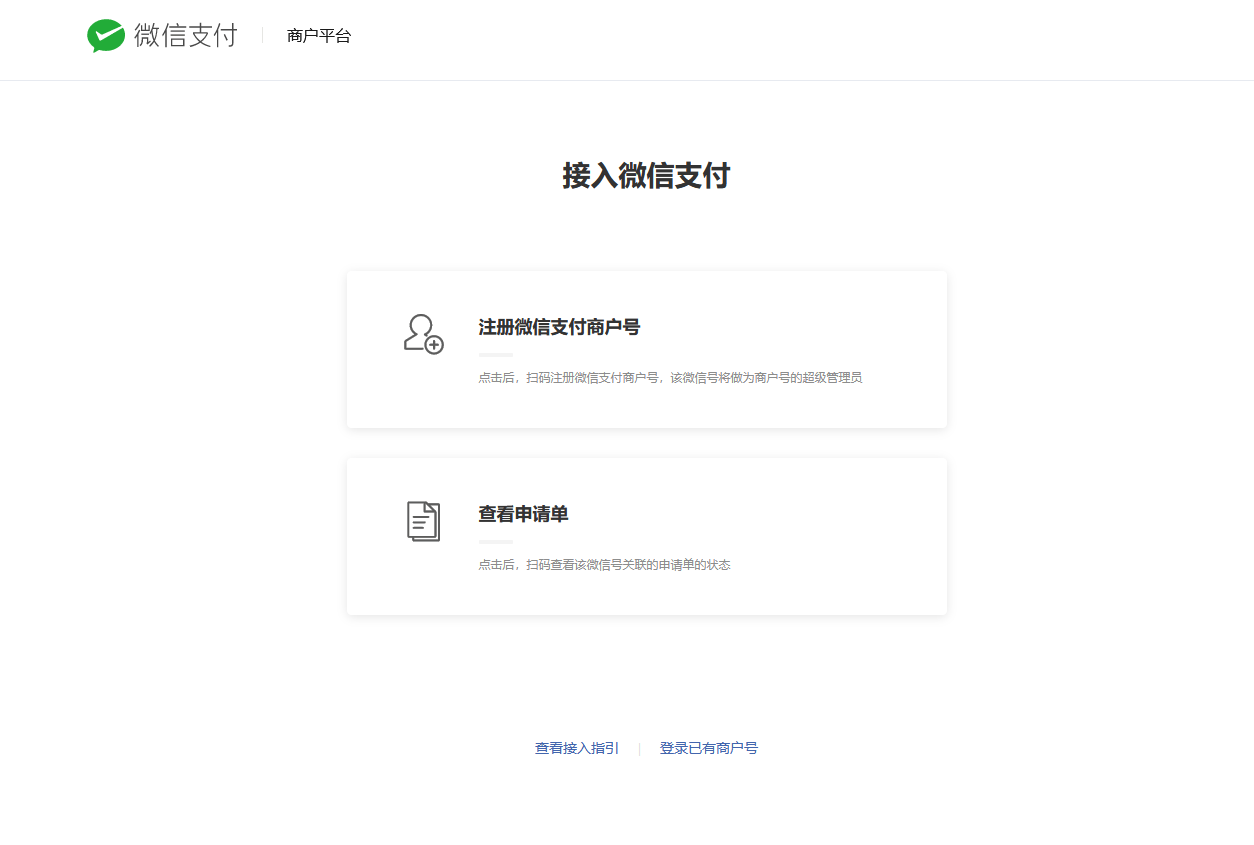
Task: Click the stacked-pages application form icon
Action: click(421, 521)
